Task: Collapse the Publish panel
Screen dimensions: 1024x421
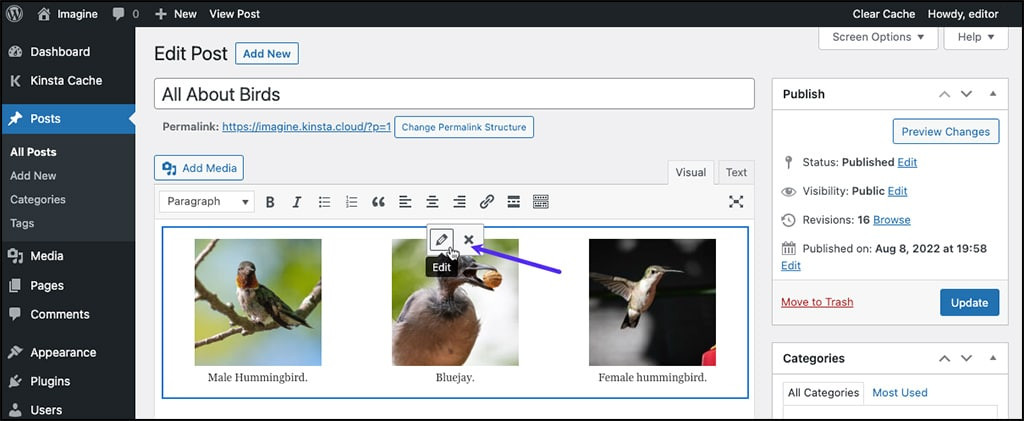Action: [992, 94]
